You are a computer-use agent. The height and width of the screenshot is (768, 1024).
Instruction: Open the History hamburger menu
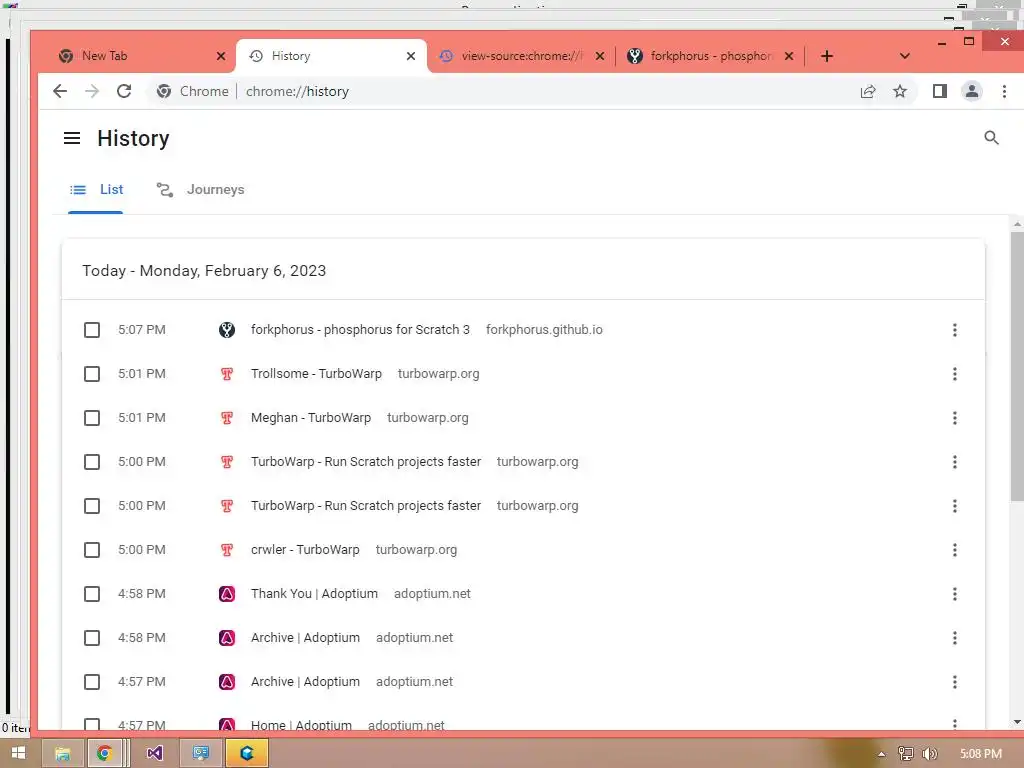pyautogui.click(x=72, y=138)
